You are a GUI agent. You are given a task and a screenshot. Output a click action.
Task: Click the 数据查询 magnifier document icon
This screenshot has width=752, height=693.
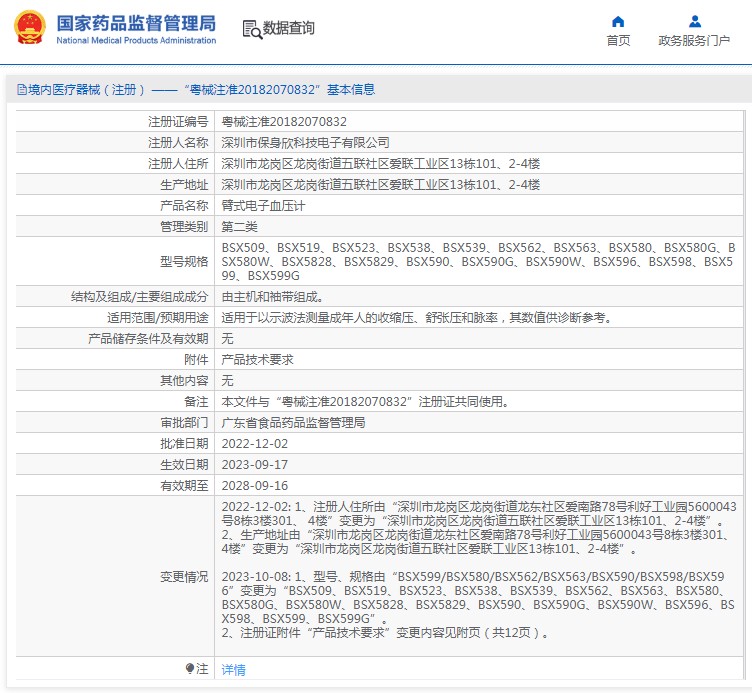(x=251, y=29)
